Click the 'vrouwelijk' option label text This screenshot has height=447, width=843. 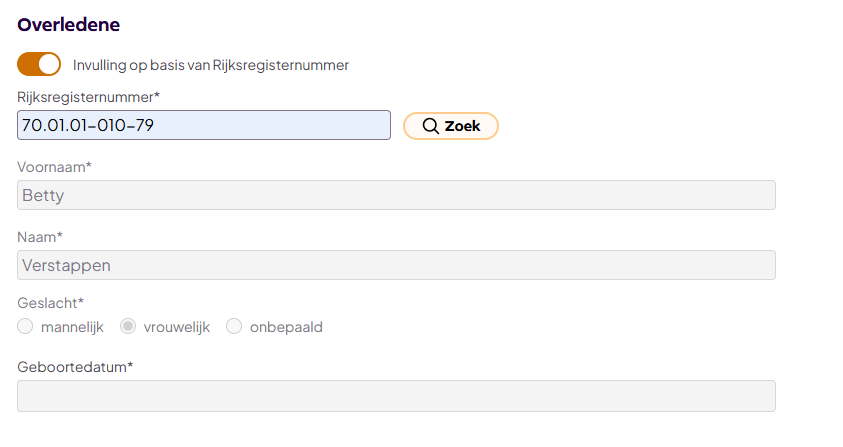tap(177, 327)
